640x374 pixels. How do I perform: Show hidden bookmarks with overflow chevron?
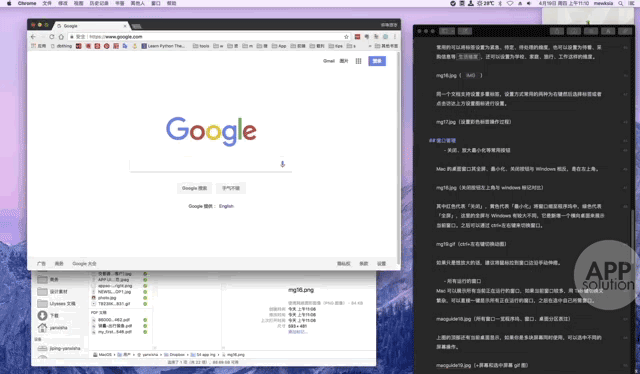(370, 46)
